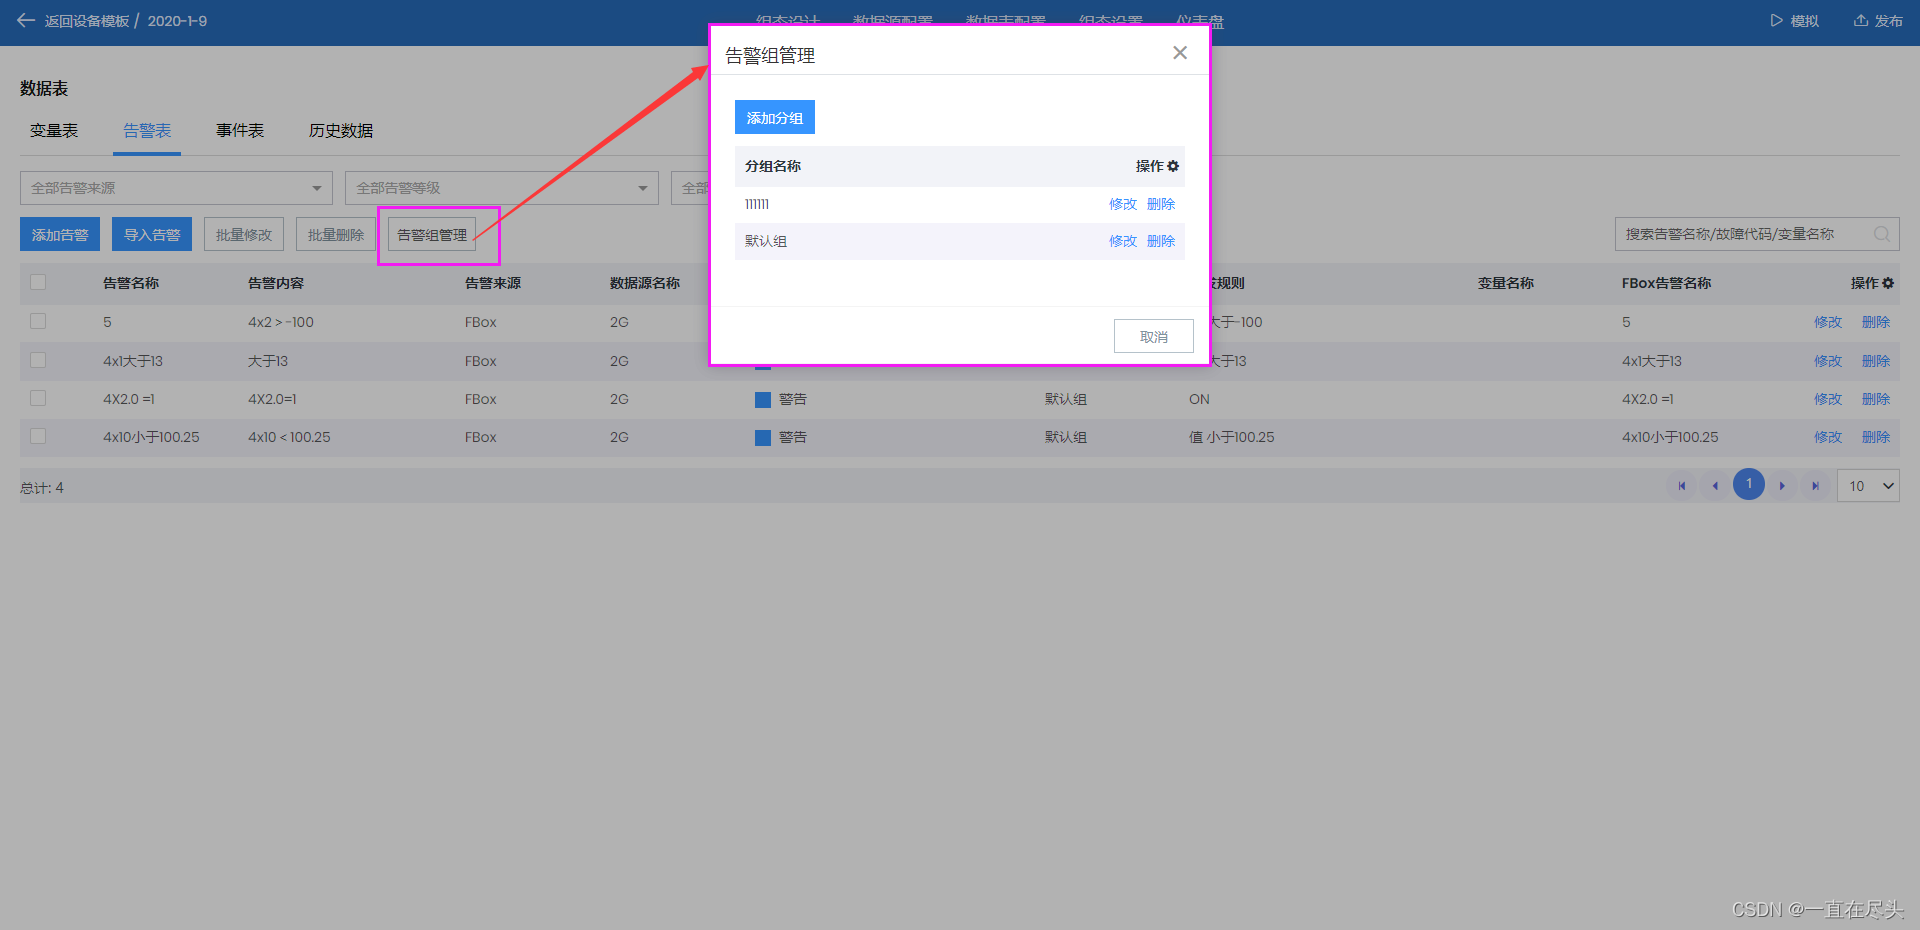Select page 1 in pagination
The height and width of the screenshot is (930, 1920).
point(1749,484)
